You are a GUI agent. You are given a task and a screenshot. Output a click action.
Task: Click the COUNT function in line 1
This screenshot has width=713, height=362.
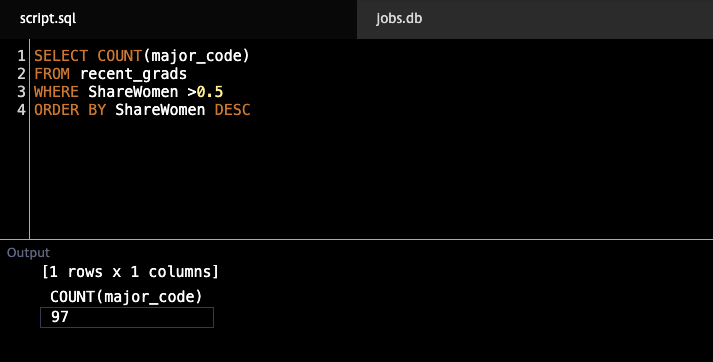pos(120,55)
